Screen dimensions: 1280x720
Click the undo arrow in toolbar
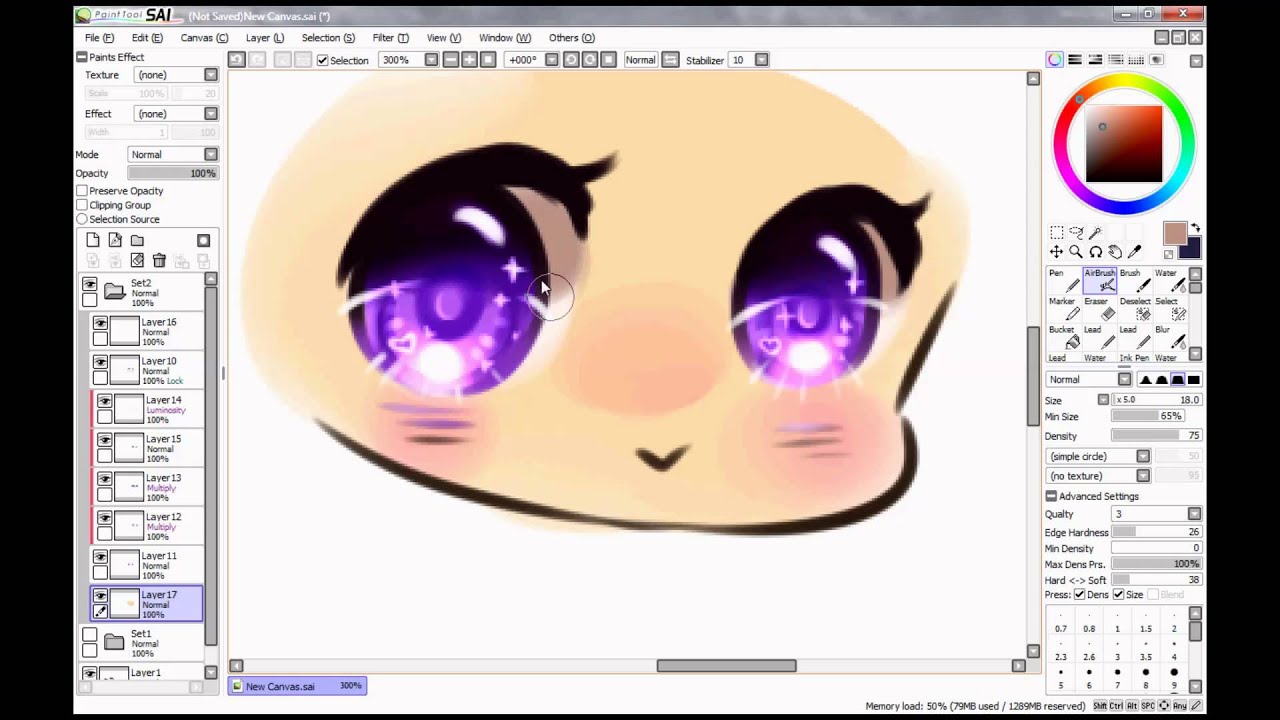(236, 60)
